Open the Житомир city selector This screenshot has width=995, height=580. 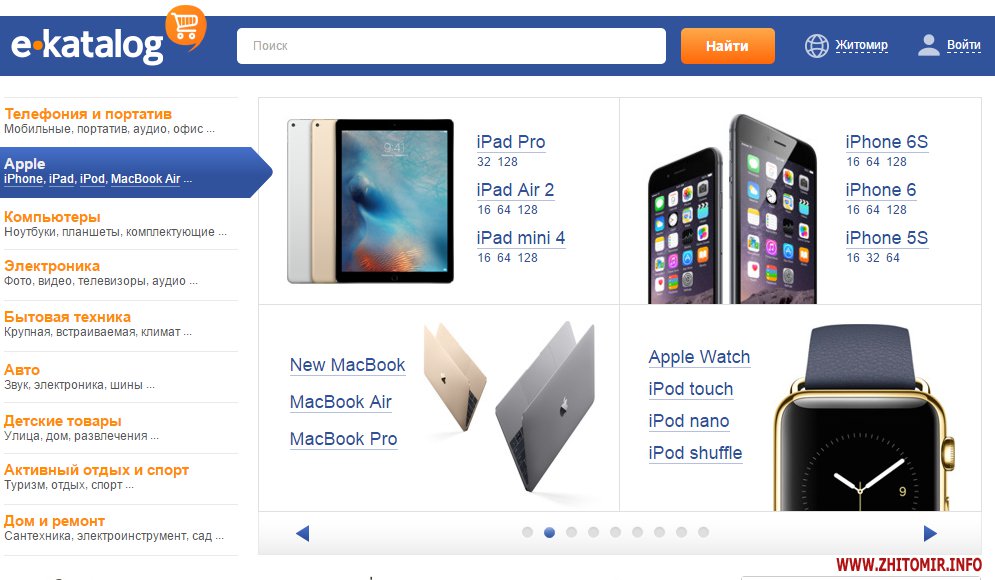[861, 45]
